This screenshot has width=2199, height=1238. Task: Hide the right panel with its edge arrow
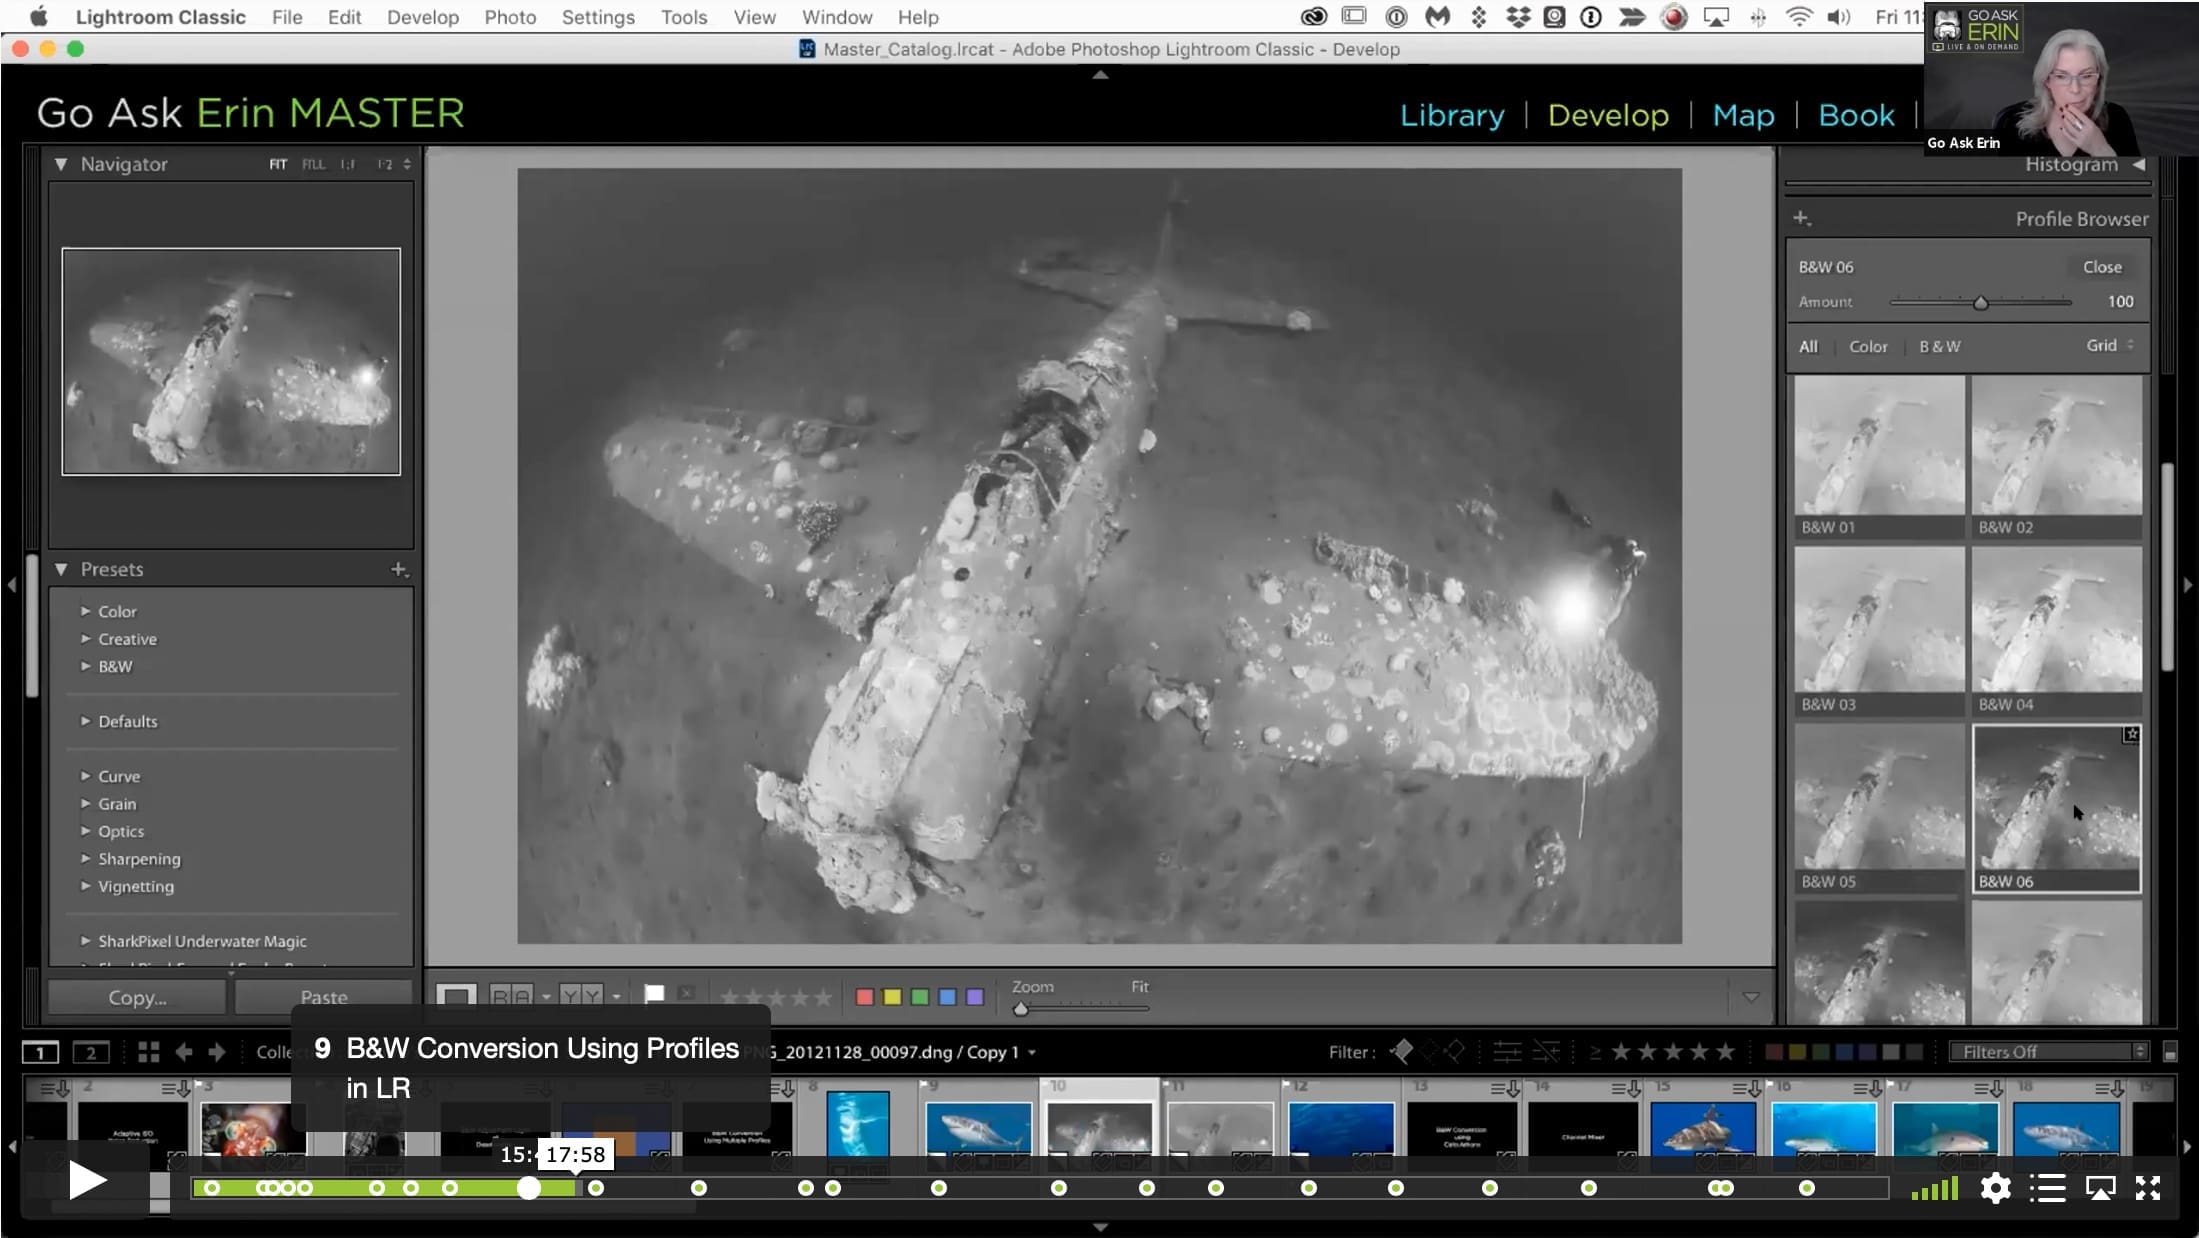(2187, 585)
